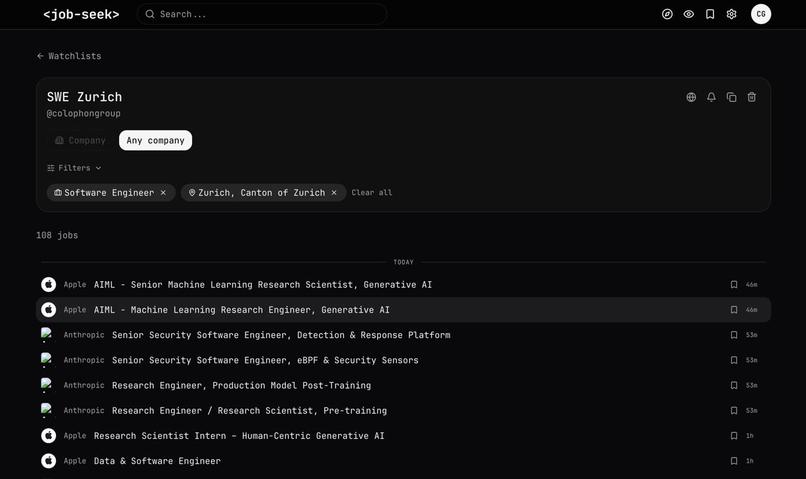Duplicate the SWE Zurich watchlist

[731, 97]
